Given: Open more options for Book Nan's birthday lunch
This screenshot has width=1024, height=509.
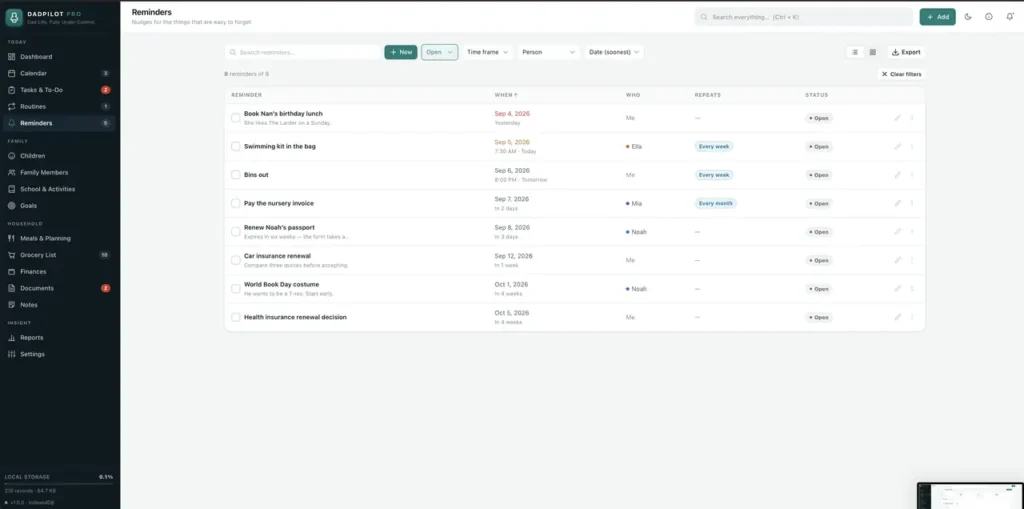Looking at the screenshot, I should click(912, 118).
